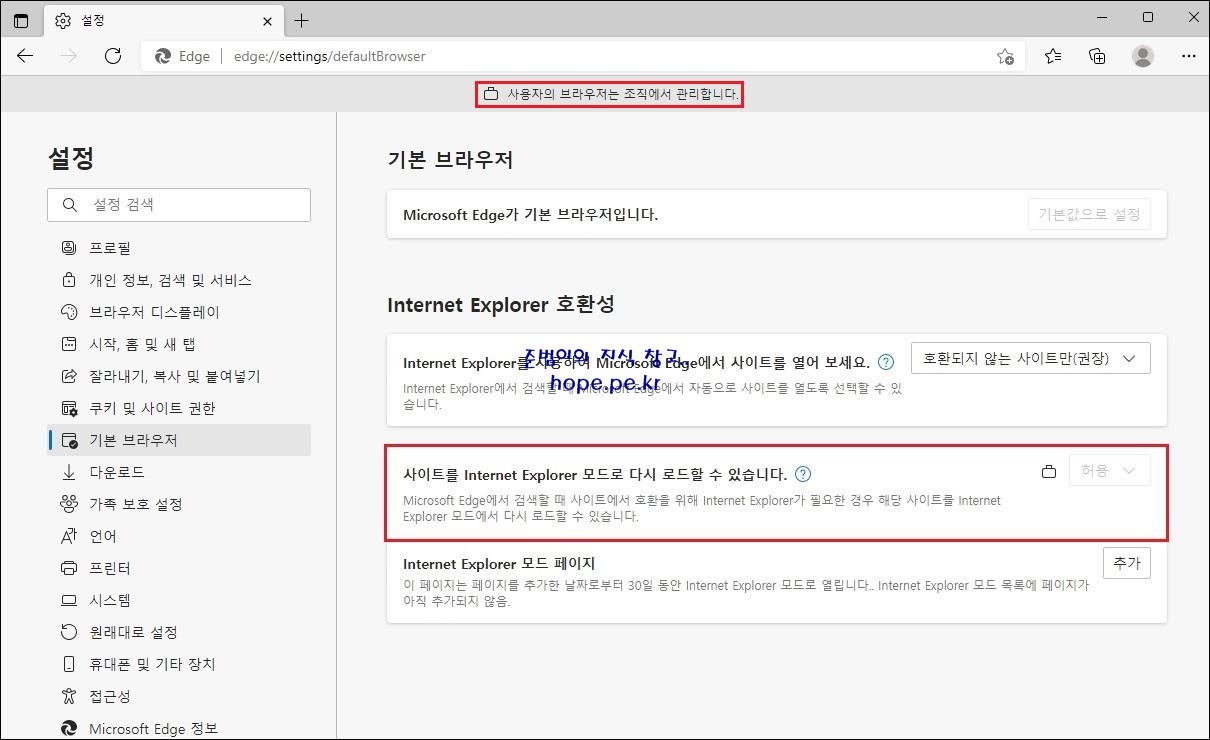
Task: Open Settings and more ellipsis menu
Action: point(1189,56)
